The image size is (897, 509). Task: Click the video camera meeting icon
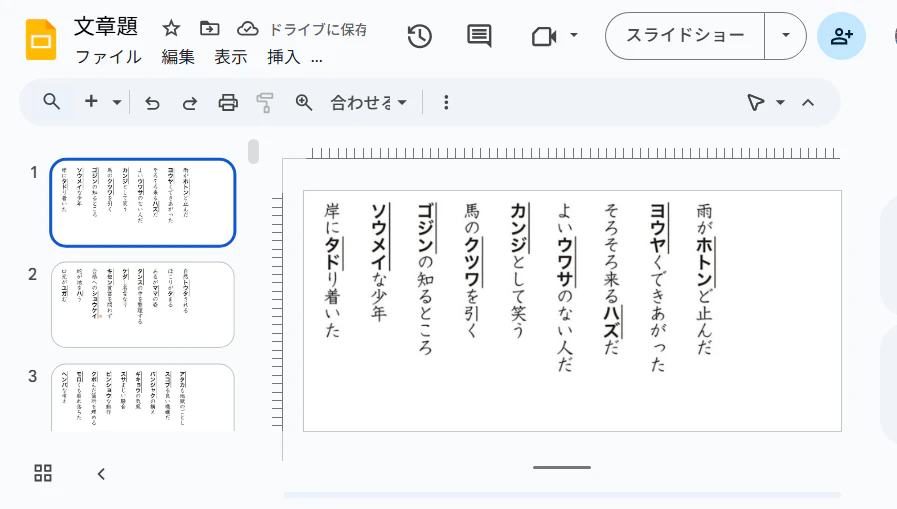pyautogui.click(x=544, y=37)
